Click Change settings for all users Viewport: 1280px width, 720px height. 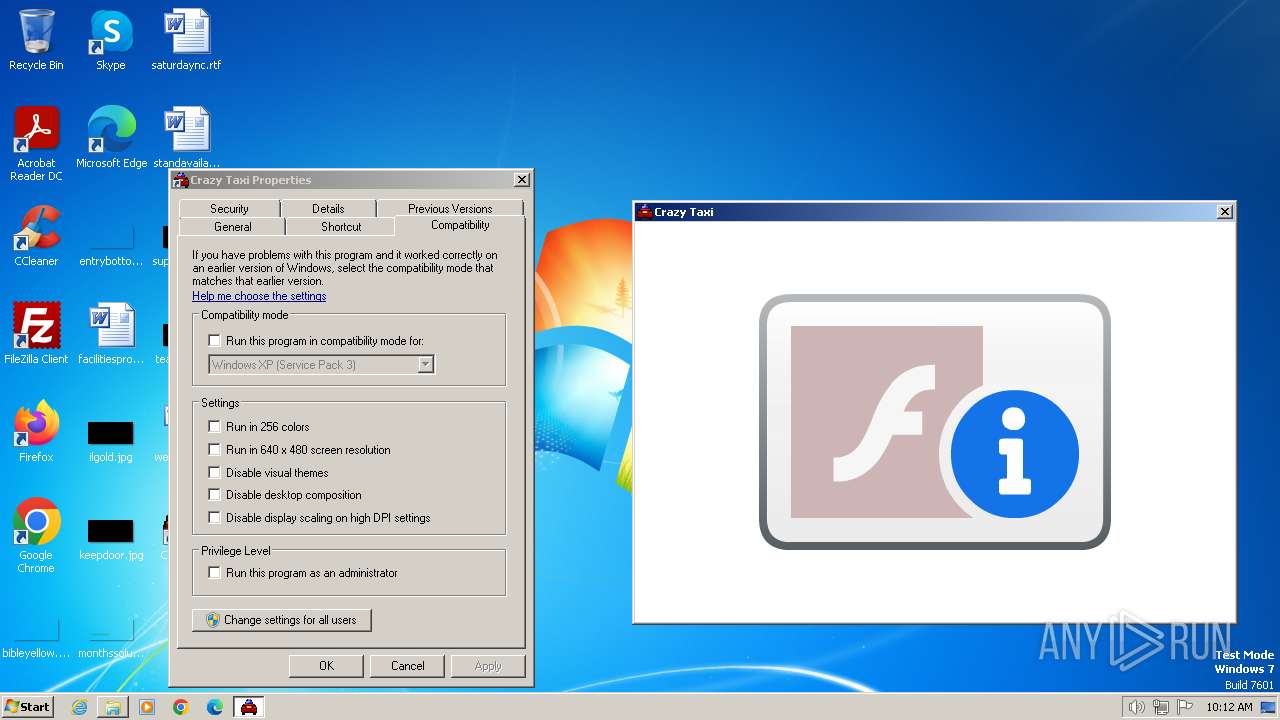(281, 620)
